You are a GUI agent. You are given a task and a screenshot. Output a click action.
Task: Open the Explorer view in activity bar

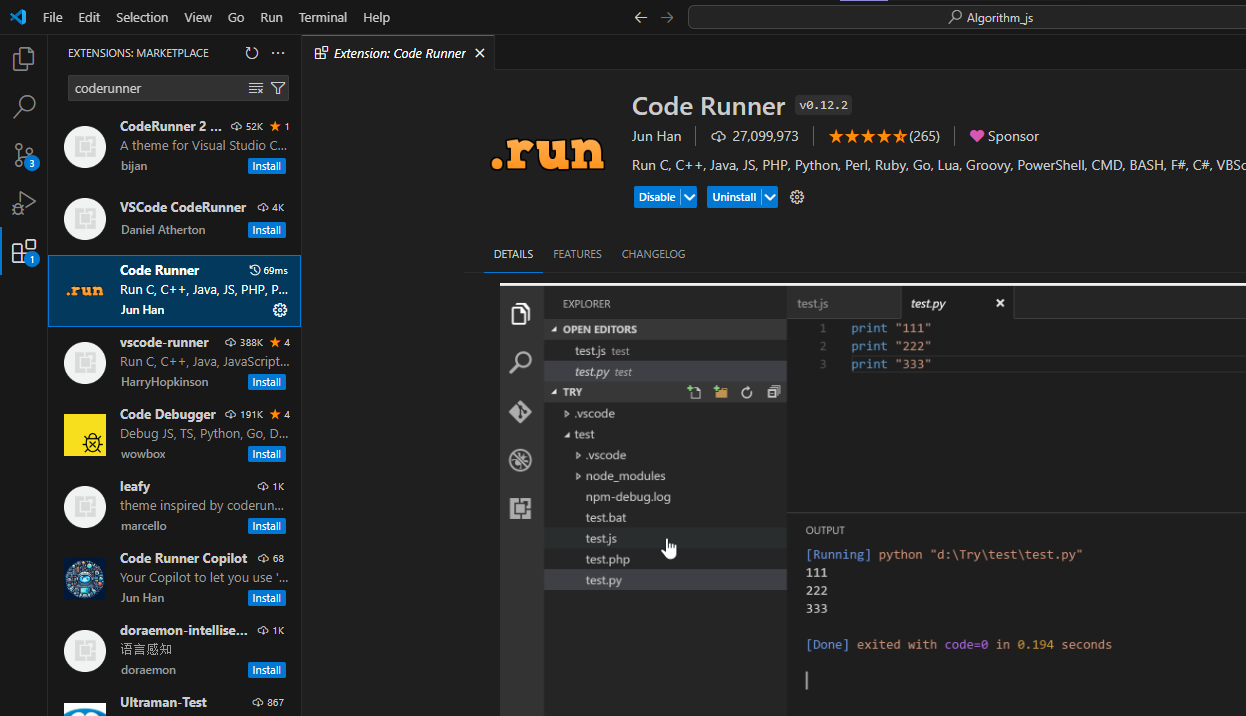coord(24,59)
